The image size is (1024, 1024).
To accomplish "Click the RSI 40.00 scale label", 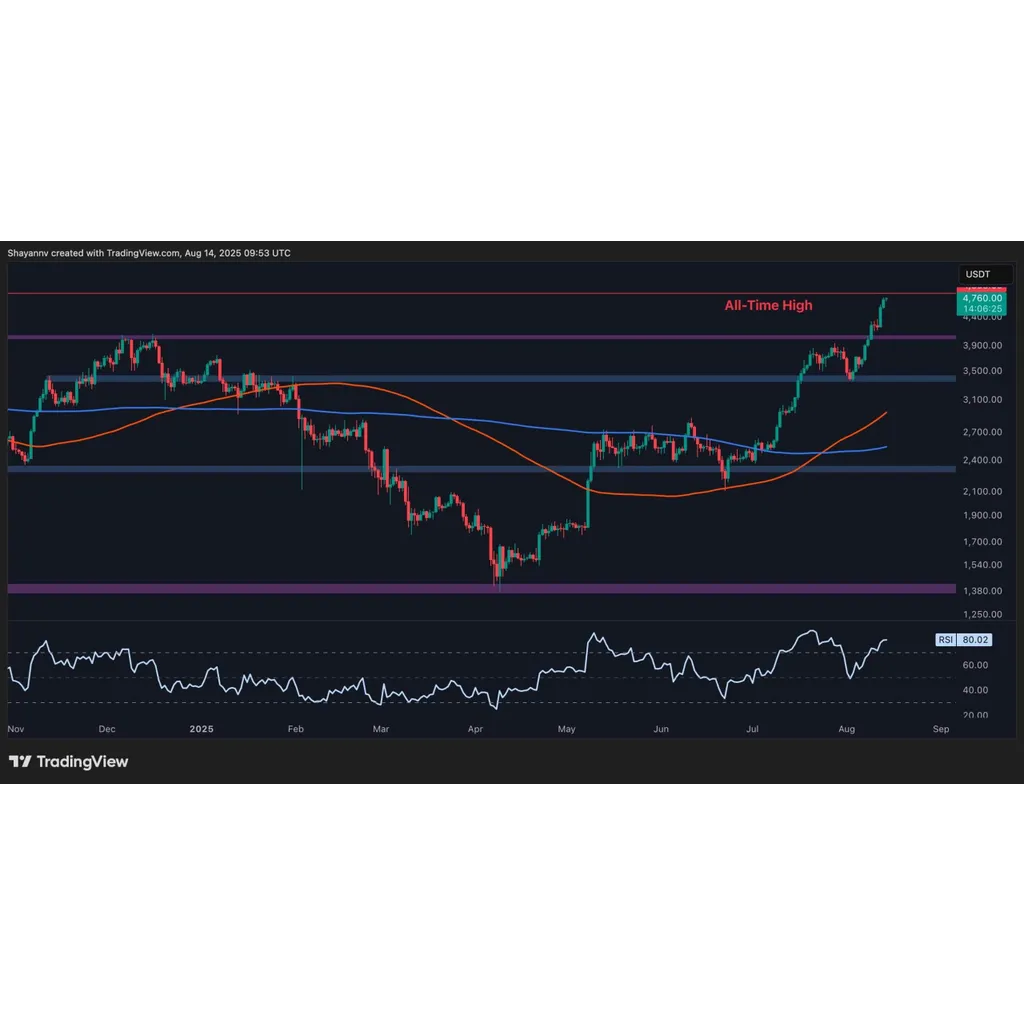I will (975, 690).
